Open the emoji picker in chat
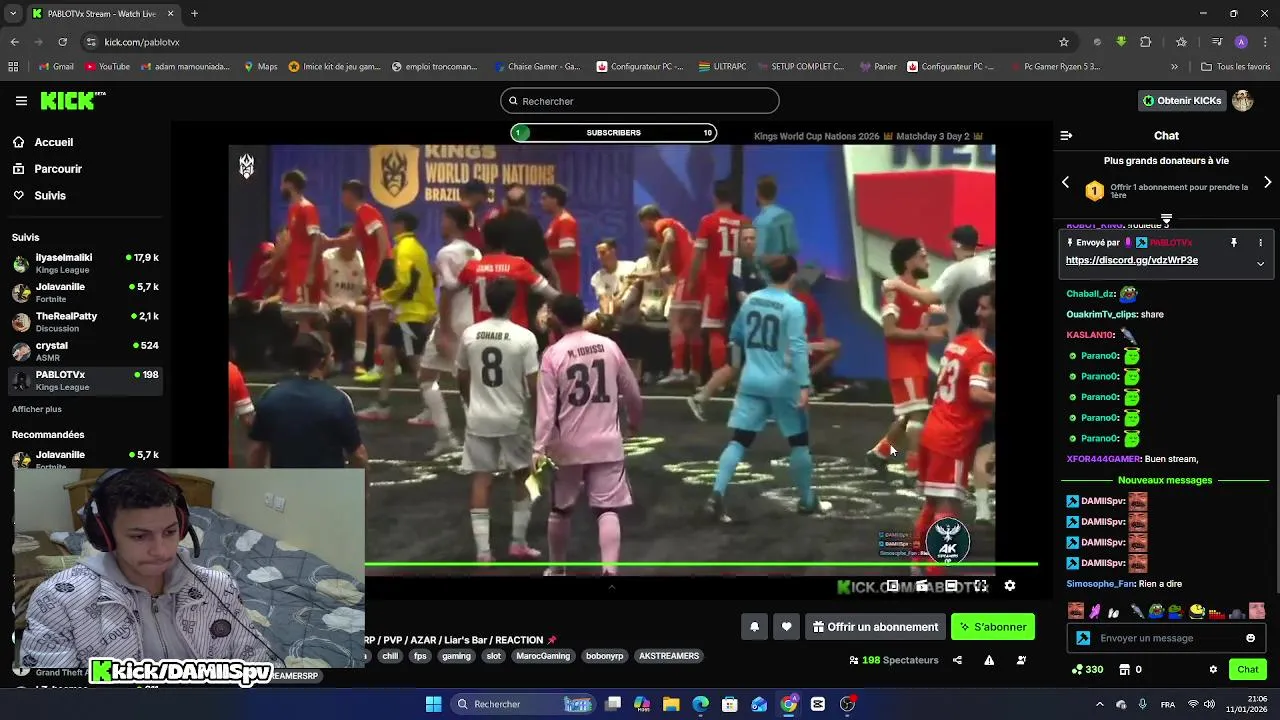Image resolution: width=1280 pixels, height=720 pixels. pos(1250,638)
